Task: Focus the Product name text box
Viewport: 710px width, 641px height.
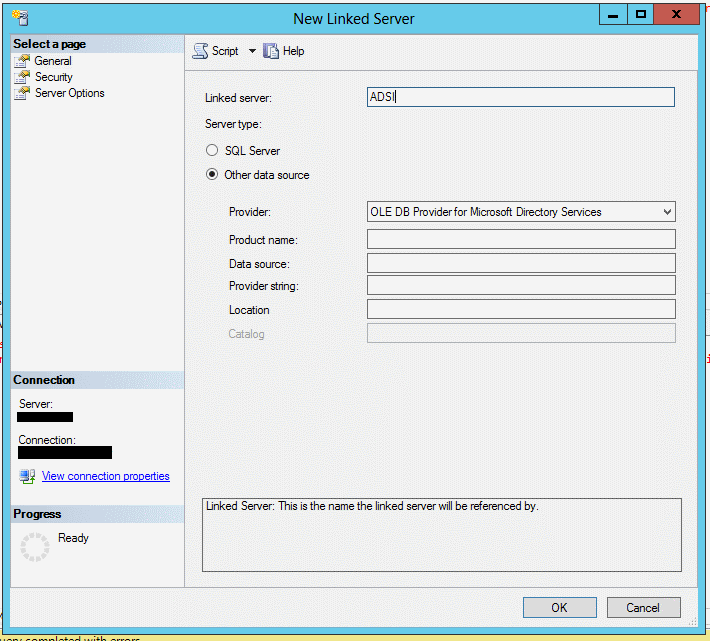Action: pos(521,240)
